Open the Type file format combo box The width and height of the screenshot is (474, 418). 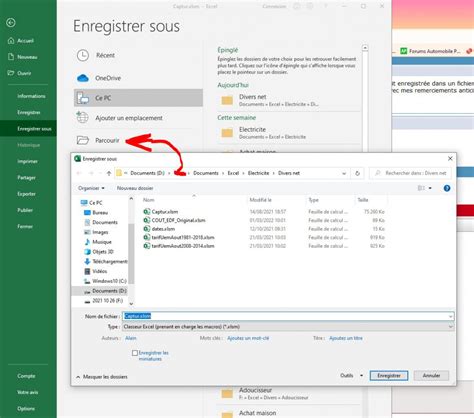(x=288, y=327)
